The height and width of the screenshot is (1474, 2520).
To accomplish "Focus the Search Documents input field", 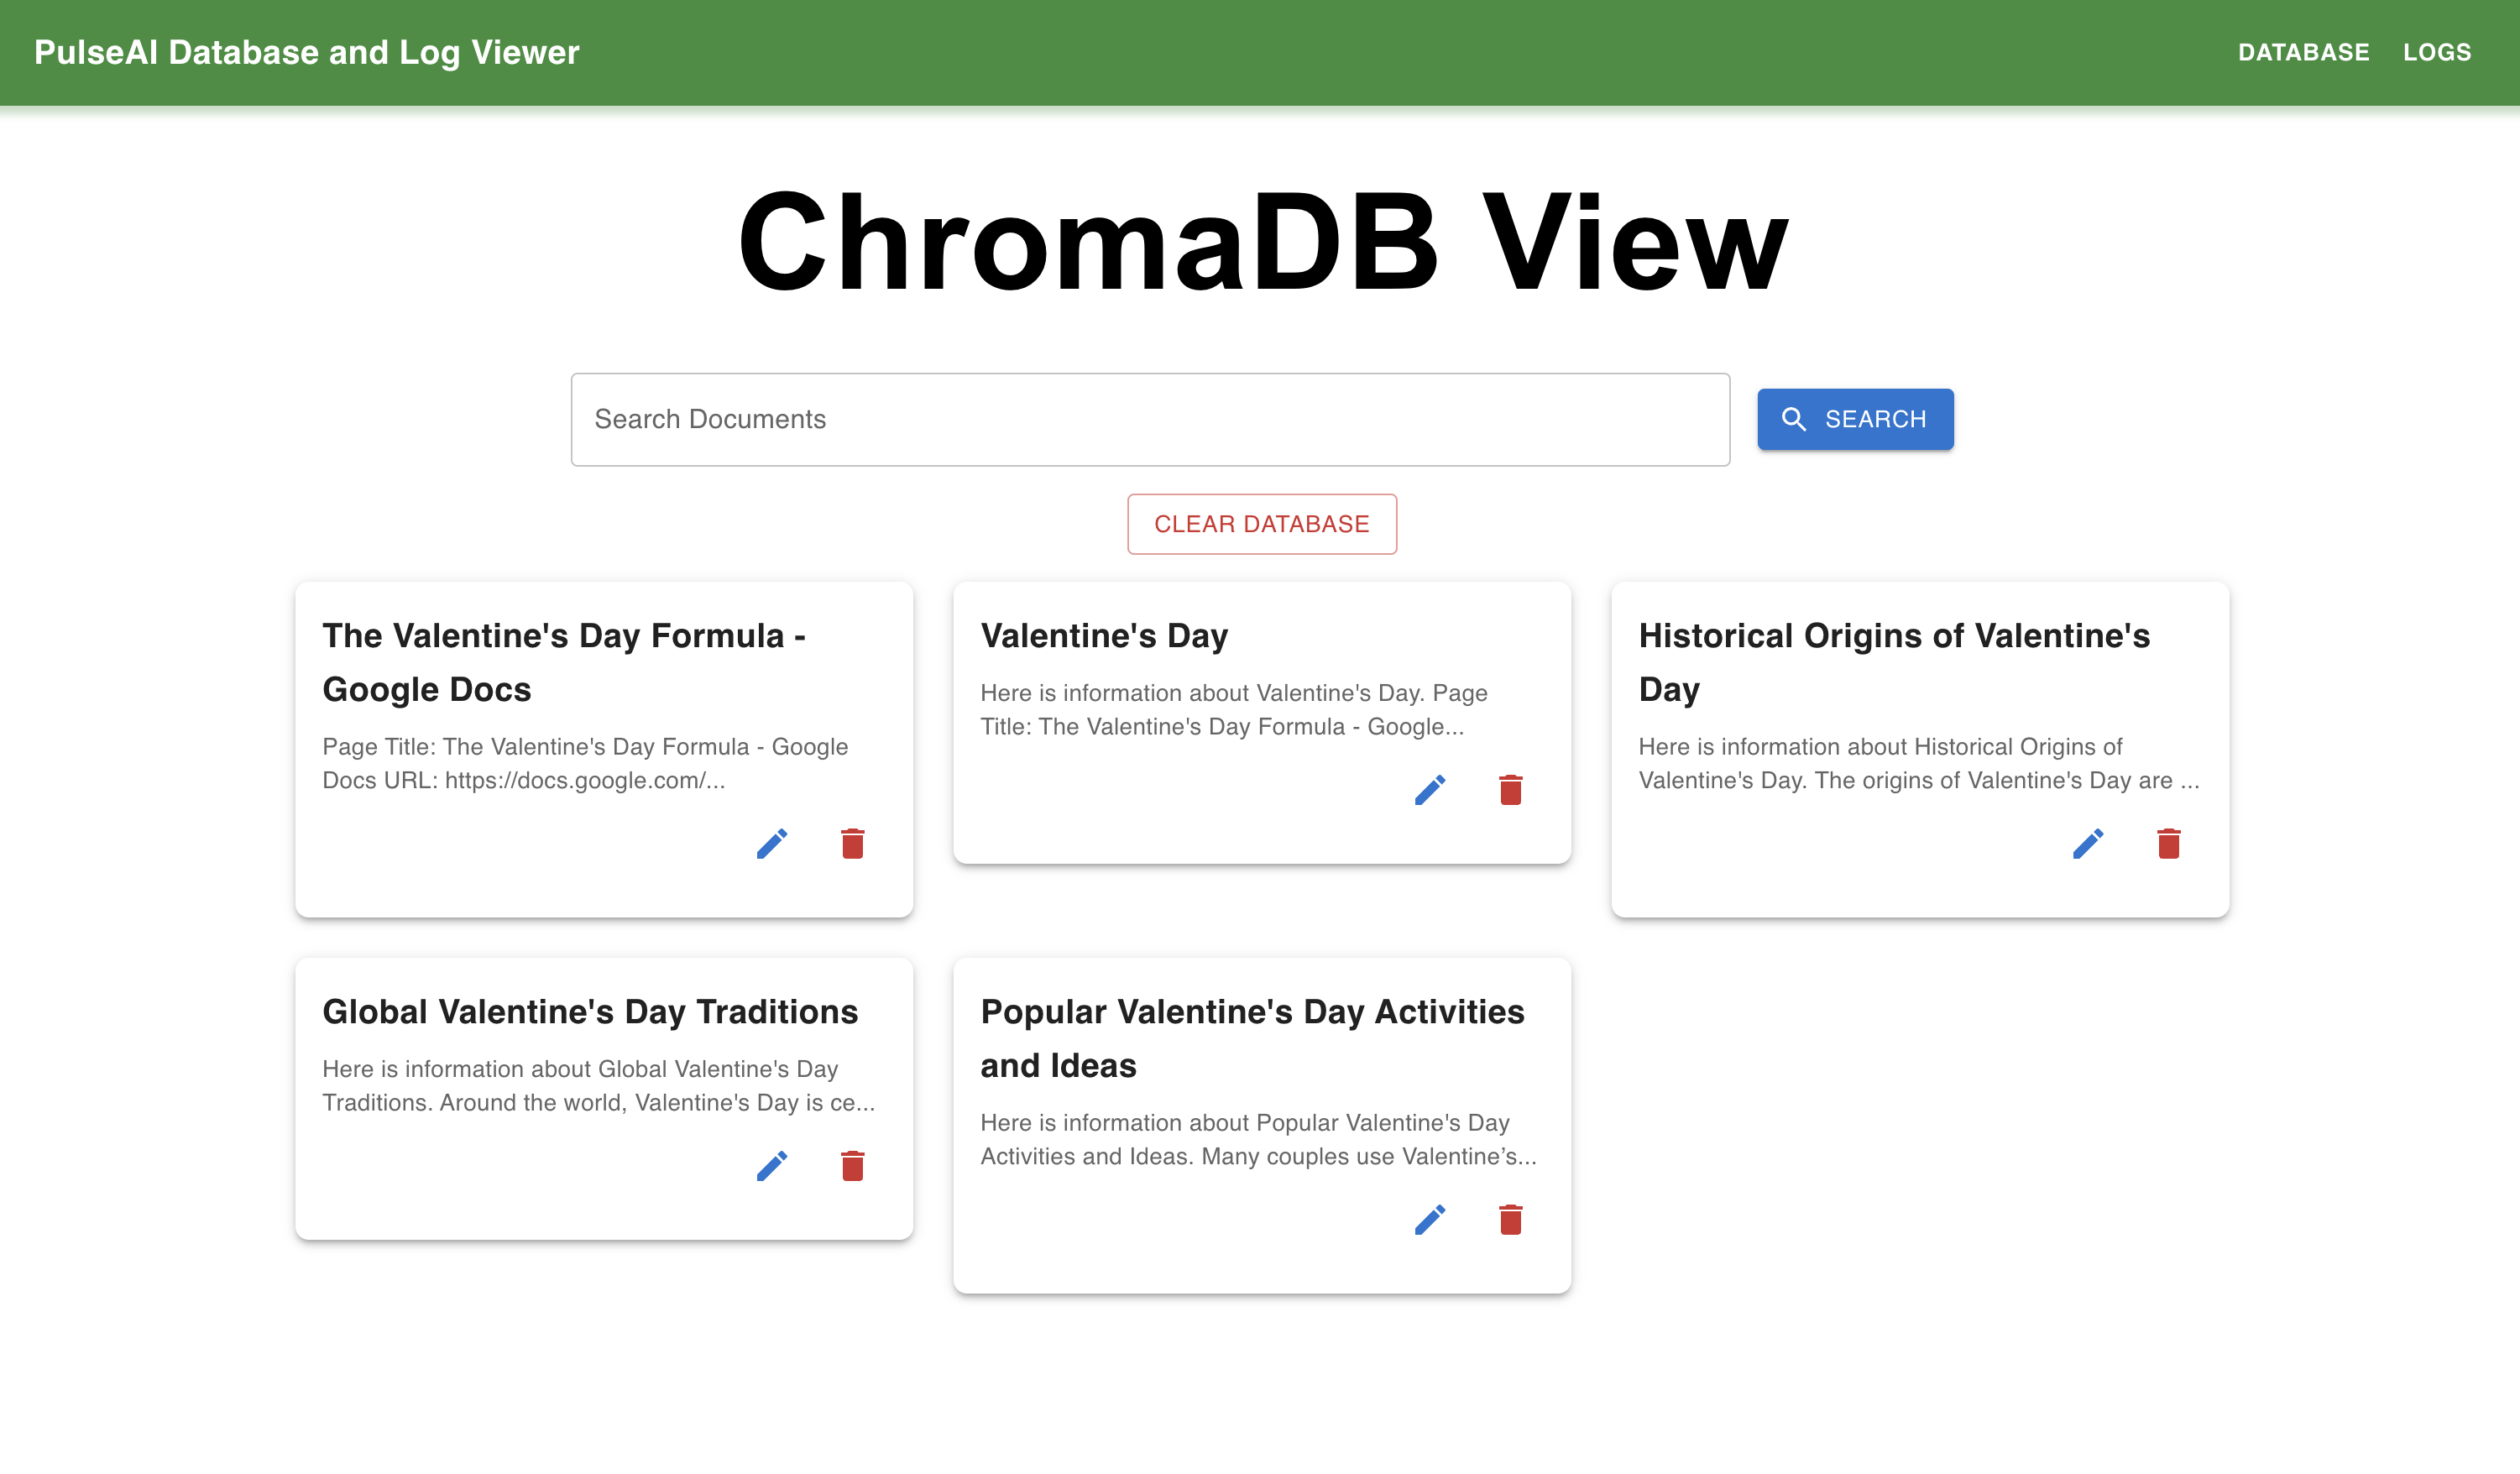I will point(1150,420).
